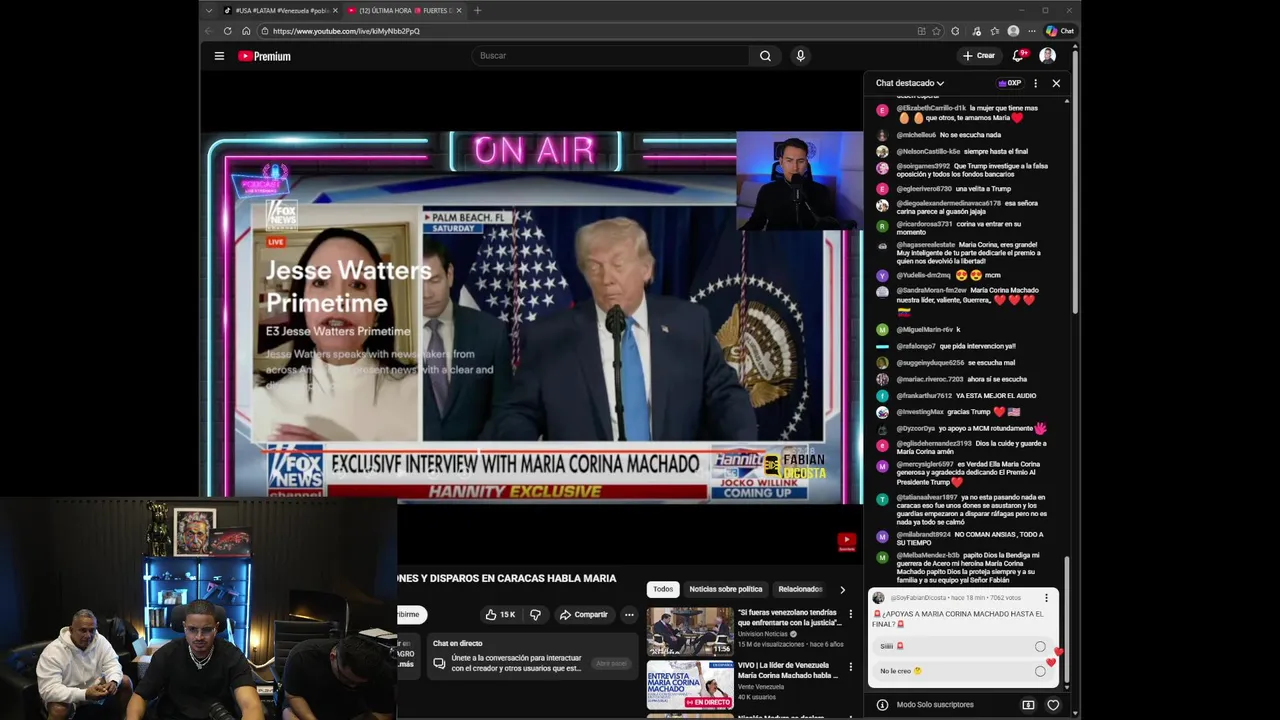View subscribers-only mode info icon

click(882, 705)
